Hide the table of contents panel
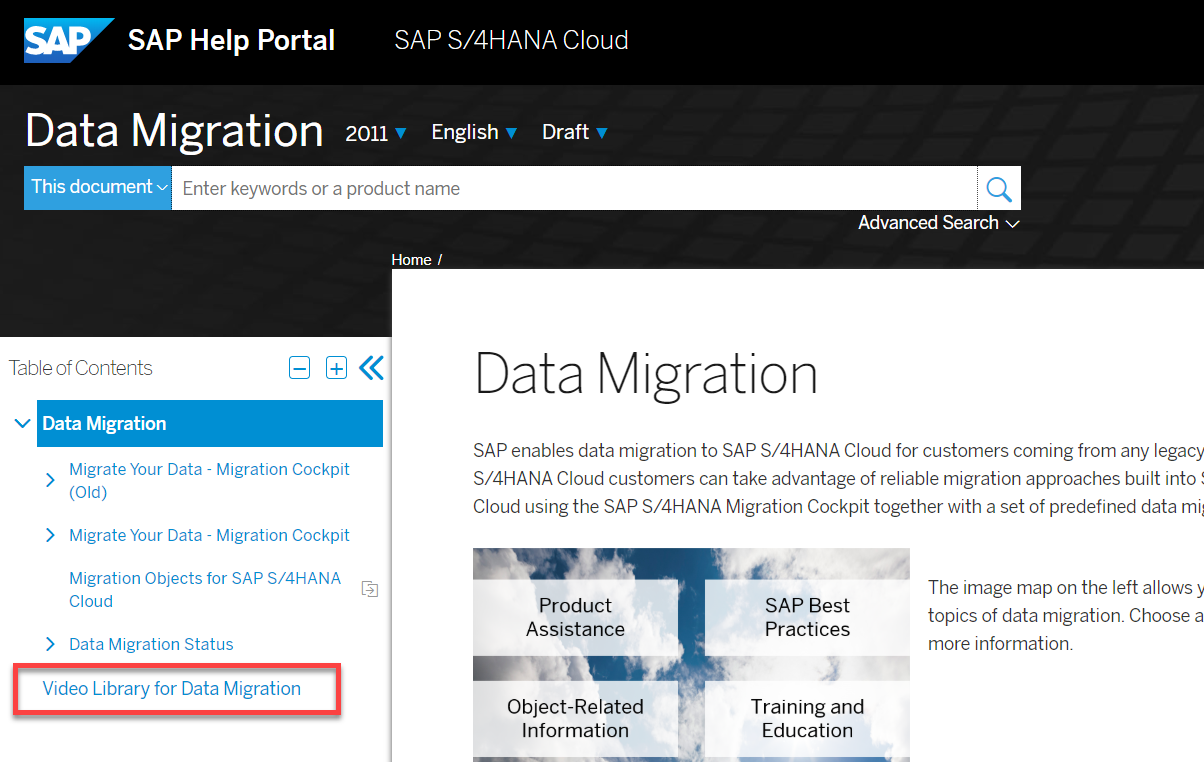Image resolution: width=1204 pixels, height=762 pixels. tap(371, 368)
